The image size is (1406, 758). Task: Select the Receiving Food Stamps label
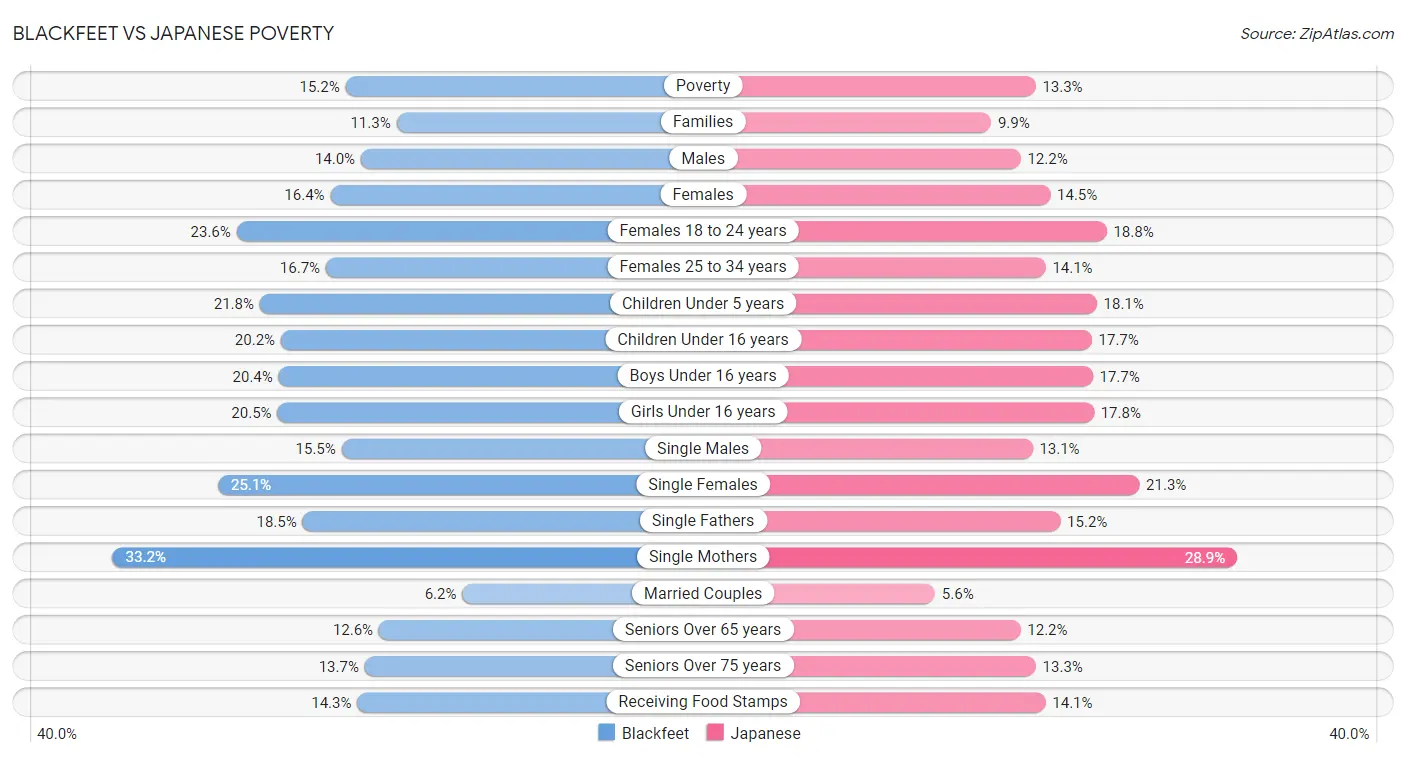[703, 702]
